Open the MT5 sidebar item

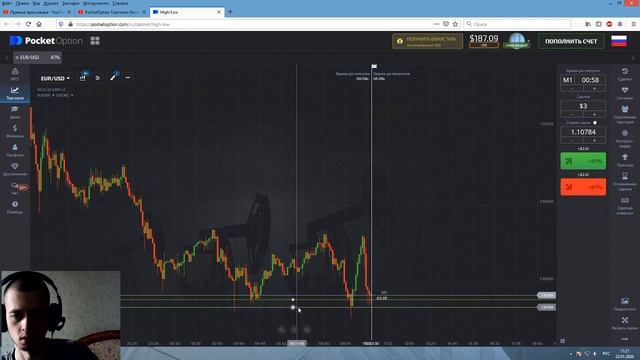pos(15,74)
